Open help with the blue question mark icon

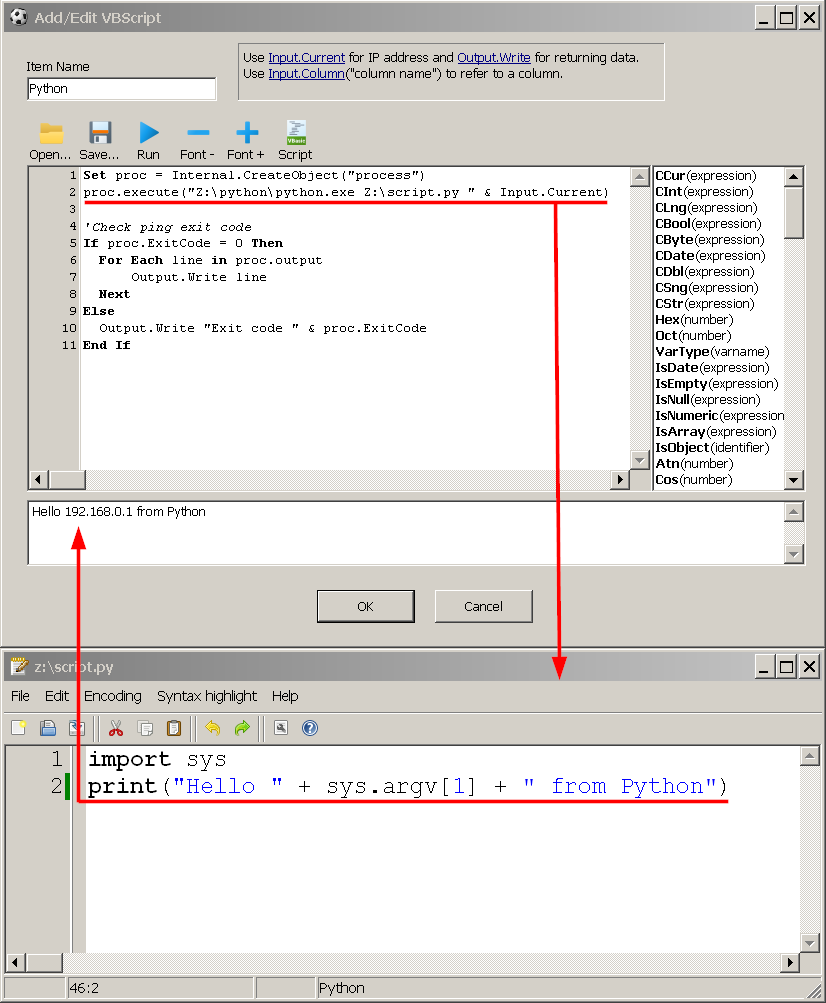point(310,728)
